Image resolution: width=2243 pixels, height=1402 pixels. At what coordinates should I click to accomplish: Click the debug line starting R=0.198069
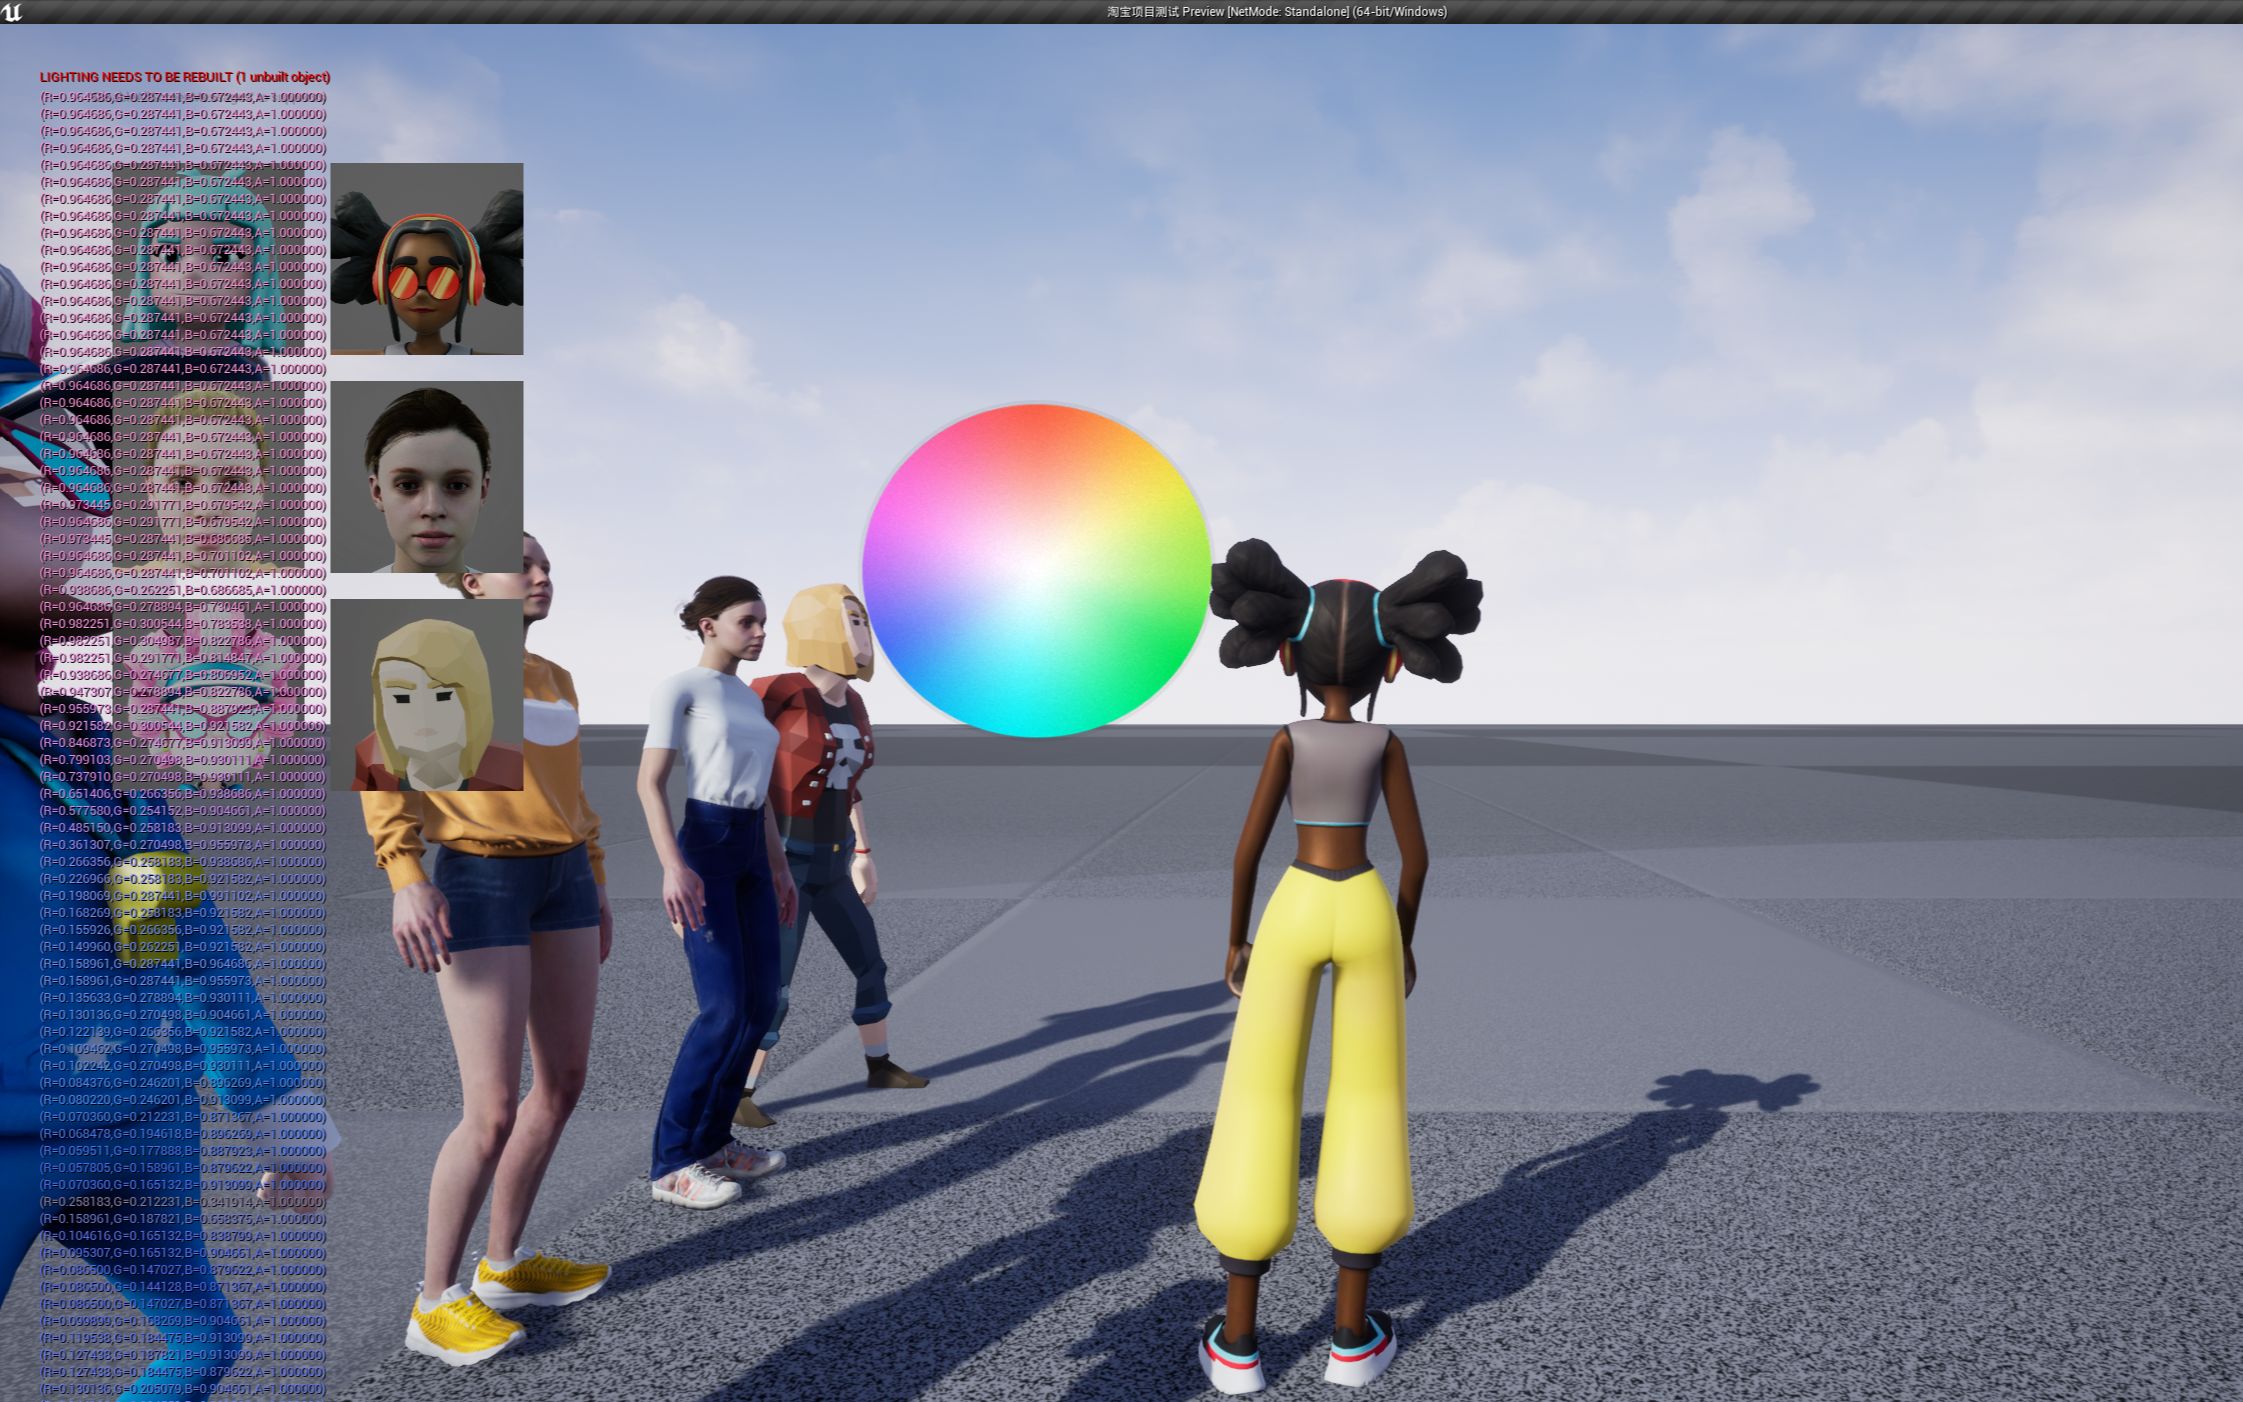[x=183, y=896]
